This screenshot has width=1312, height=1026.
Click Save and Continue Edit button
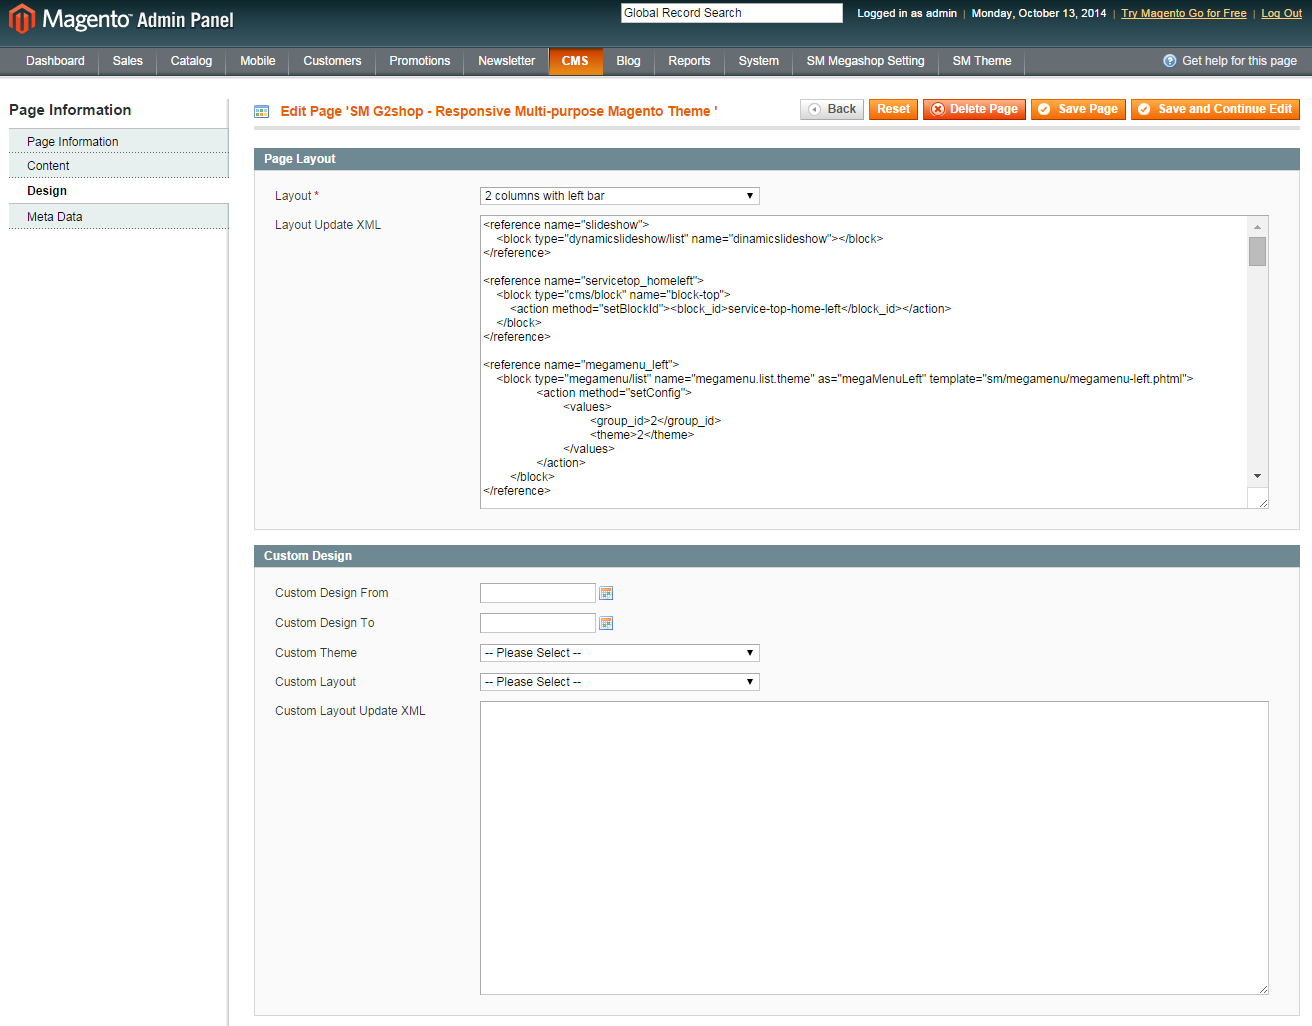tap(1215, 109)
